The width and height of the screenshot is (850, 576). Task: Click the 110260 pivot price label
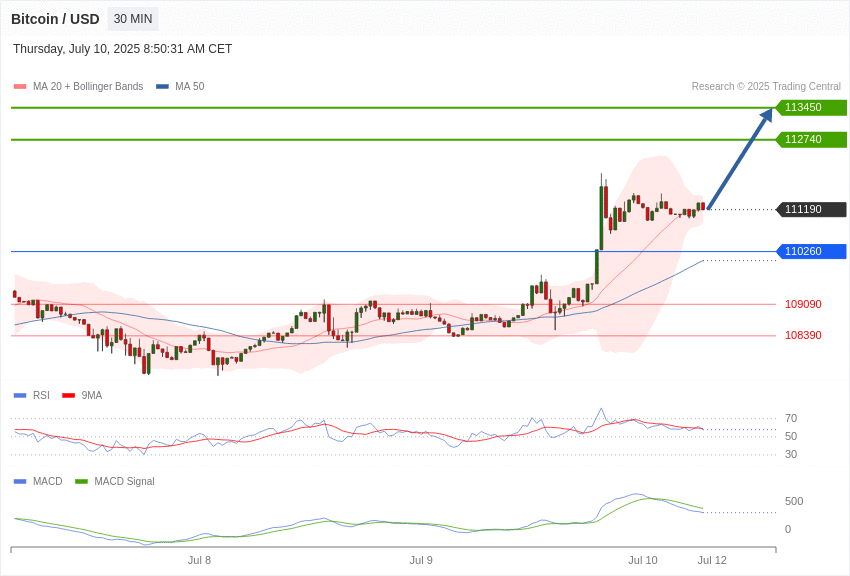coord(811,251)
